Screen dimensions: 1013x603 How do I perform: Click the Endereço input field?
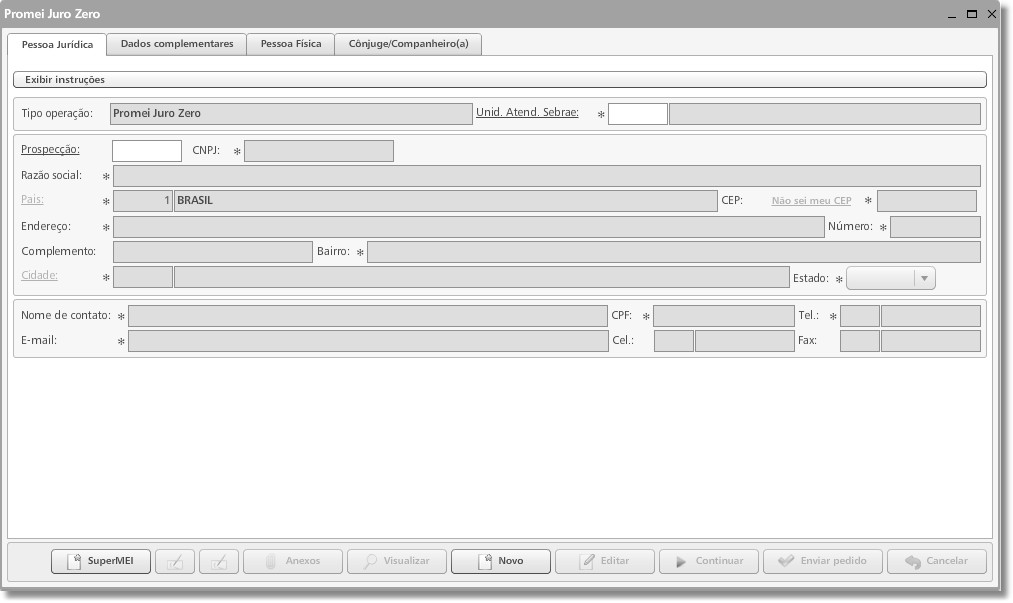point(468,227)
